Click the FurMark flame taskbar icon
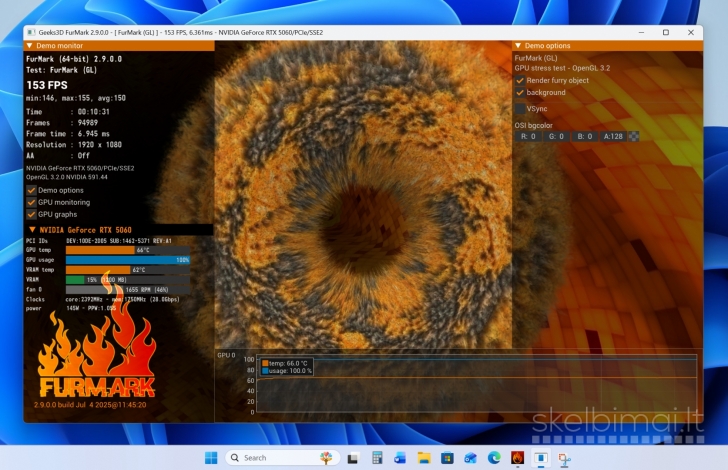Image resolution: width=728 pixels, height=470 pixels. point(517,458)
